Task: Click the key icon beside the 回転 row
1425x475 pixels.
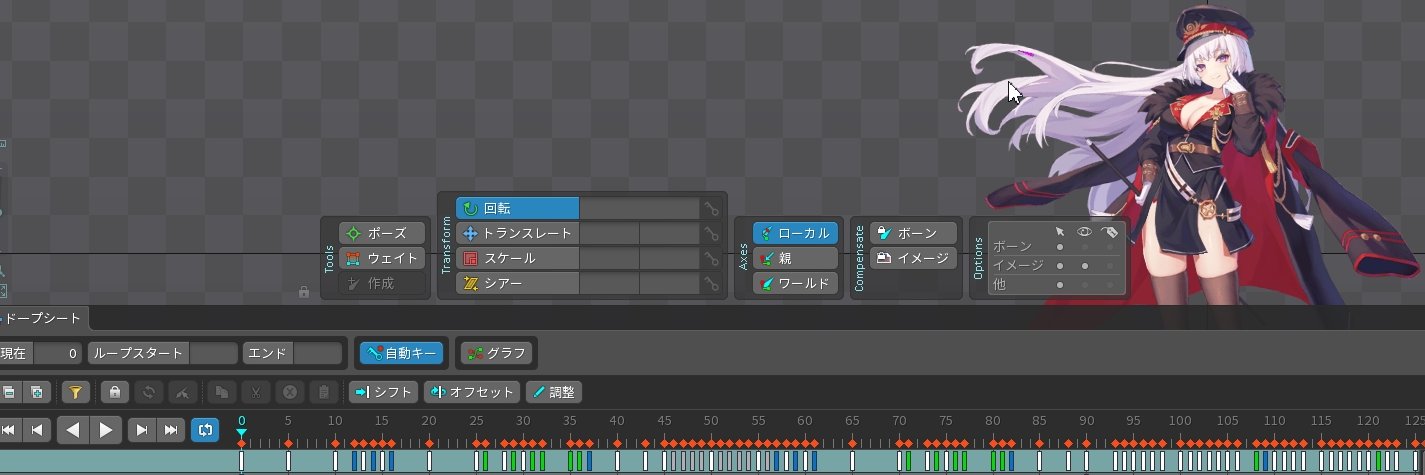Action: pos(711,209)
